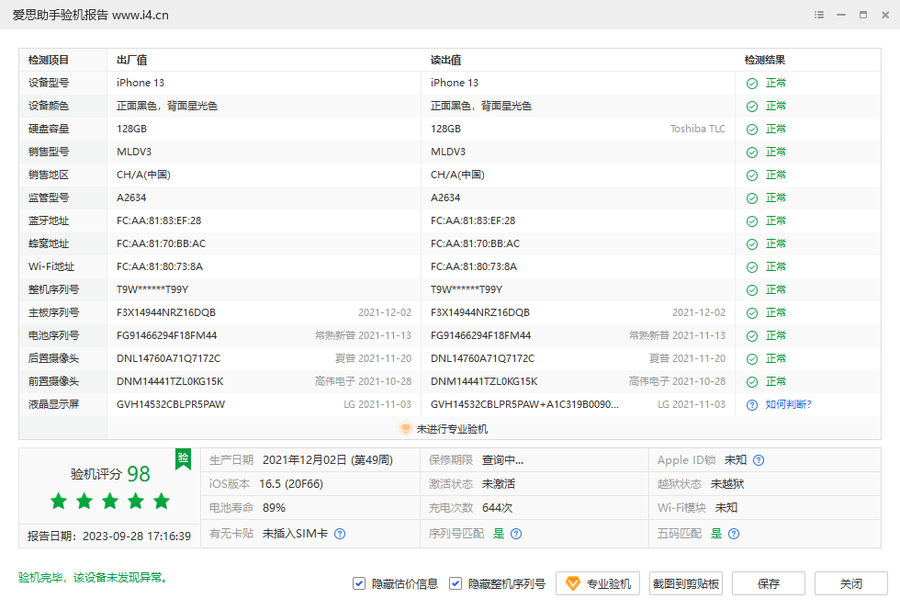Click help icon beside 序列号匹配
900x610 pixels.
click(516, 534)
